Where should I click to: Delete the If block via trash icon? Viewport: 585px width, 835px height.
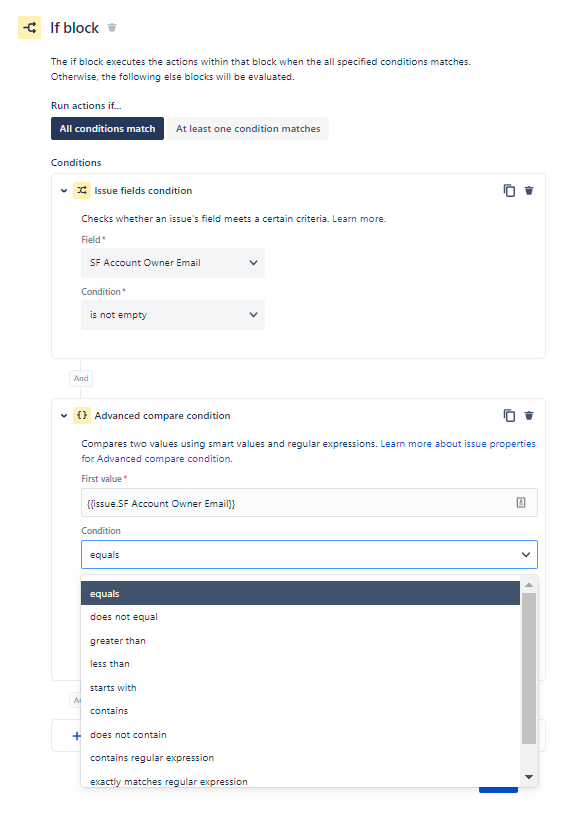coord(112,28)
